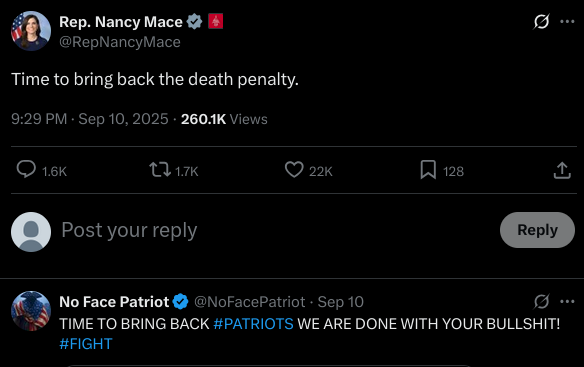Bookmark the post with bookmark icon
This screenshot has height=367, width=584.
[428, 170]
